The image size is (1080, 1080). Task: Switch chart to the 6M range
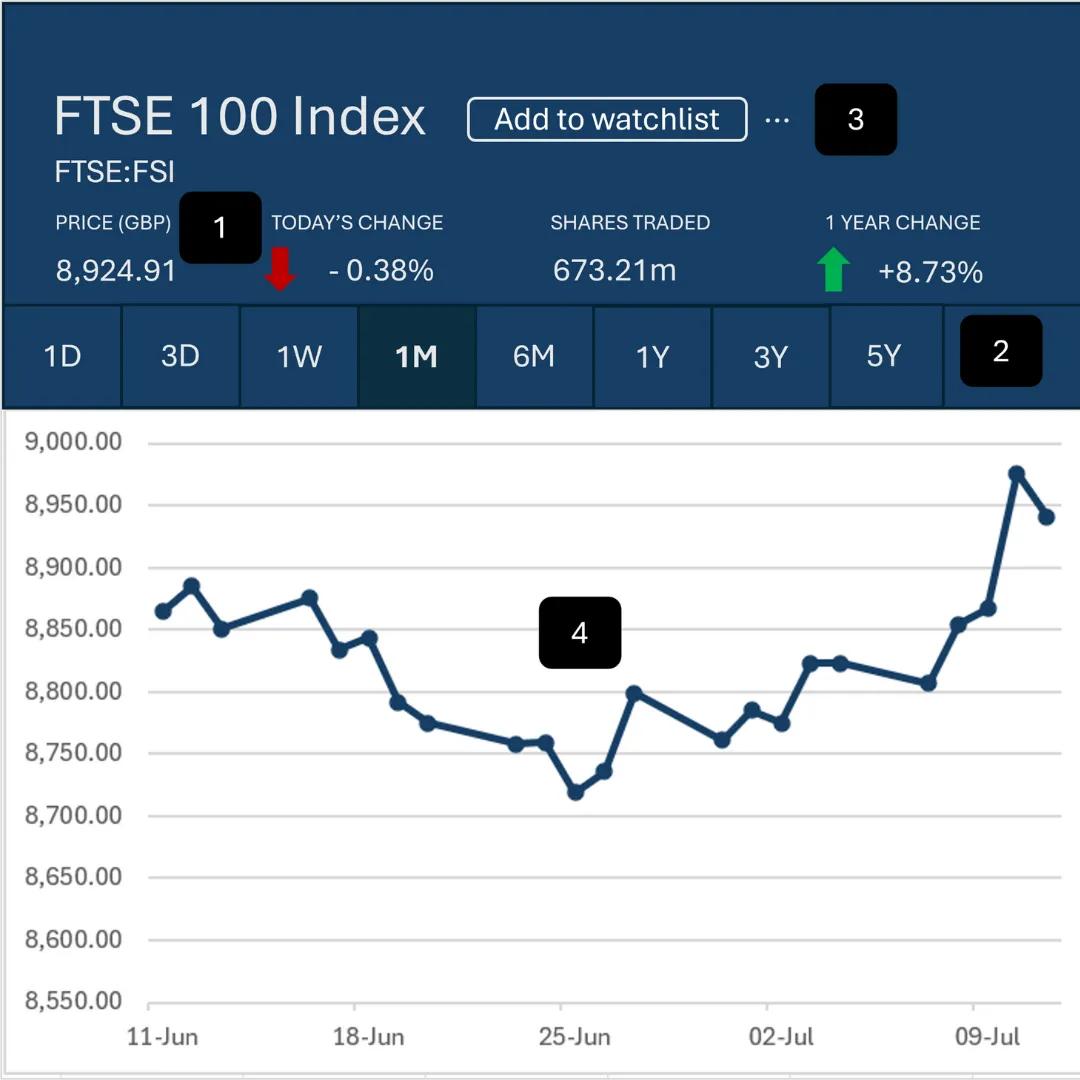534,357
